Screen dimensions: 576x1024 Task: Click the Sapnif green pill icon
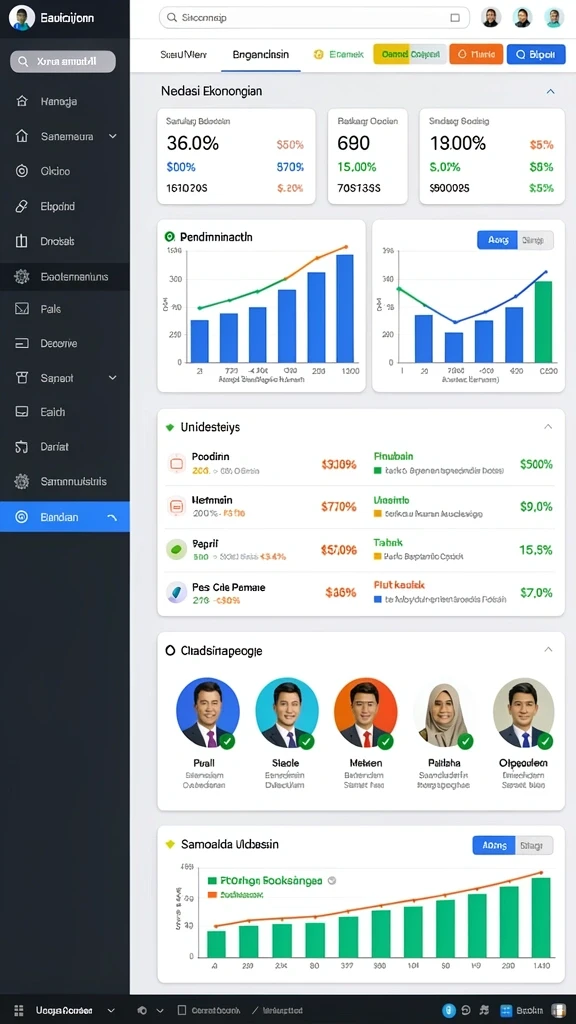[x=176, y=549]
